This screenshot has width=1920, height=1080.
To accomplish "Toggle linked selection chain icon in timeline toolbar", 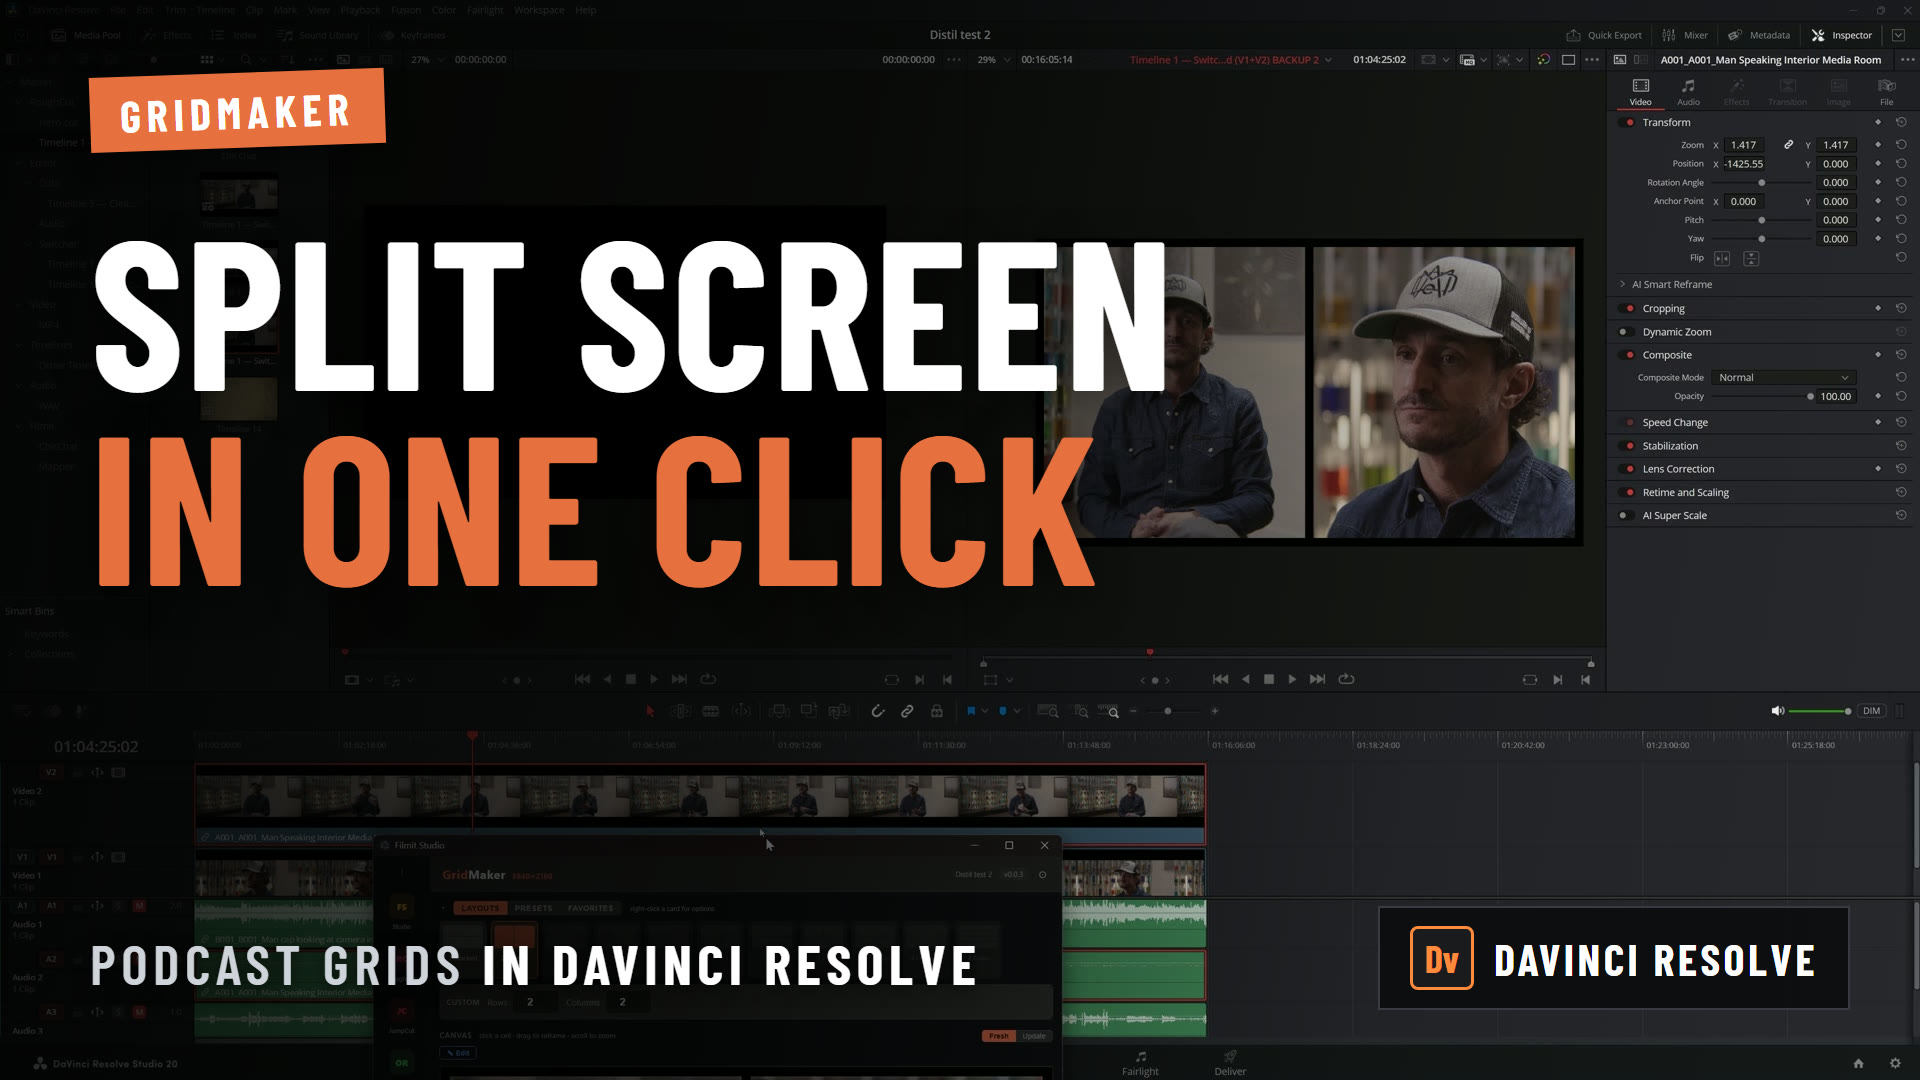I will (907, 711).
